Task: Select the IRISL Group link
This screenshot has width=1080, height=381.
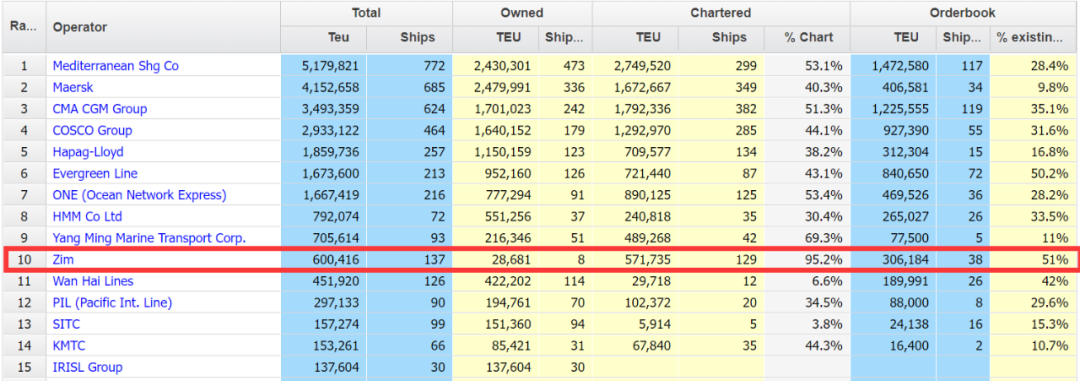Action: click(87, 367)
